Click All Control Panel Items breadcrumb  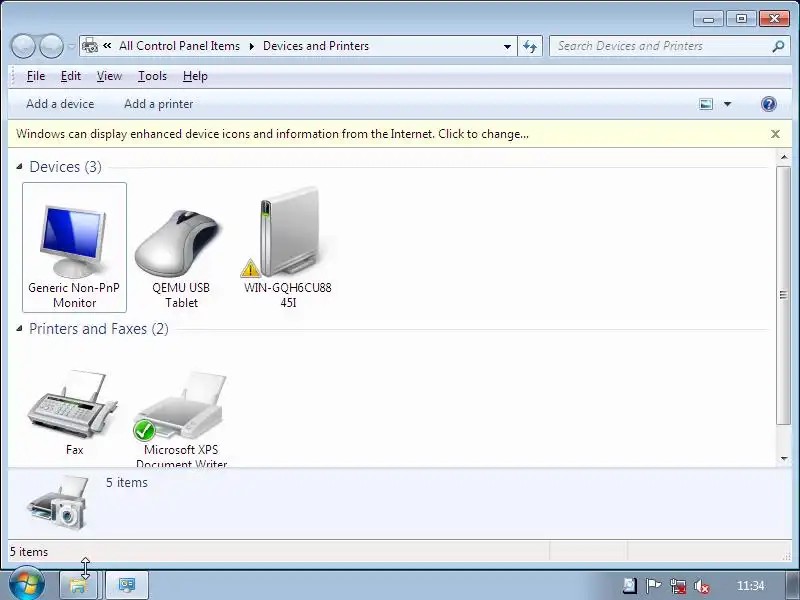180,46
